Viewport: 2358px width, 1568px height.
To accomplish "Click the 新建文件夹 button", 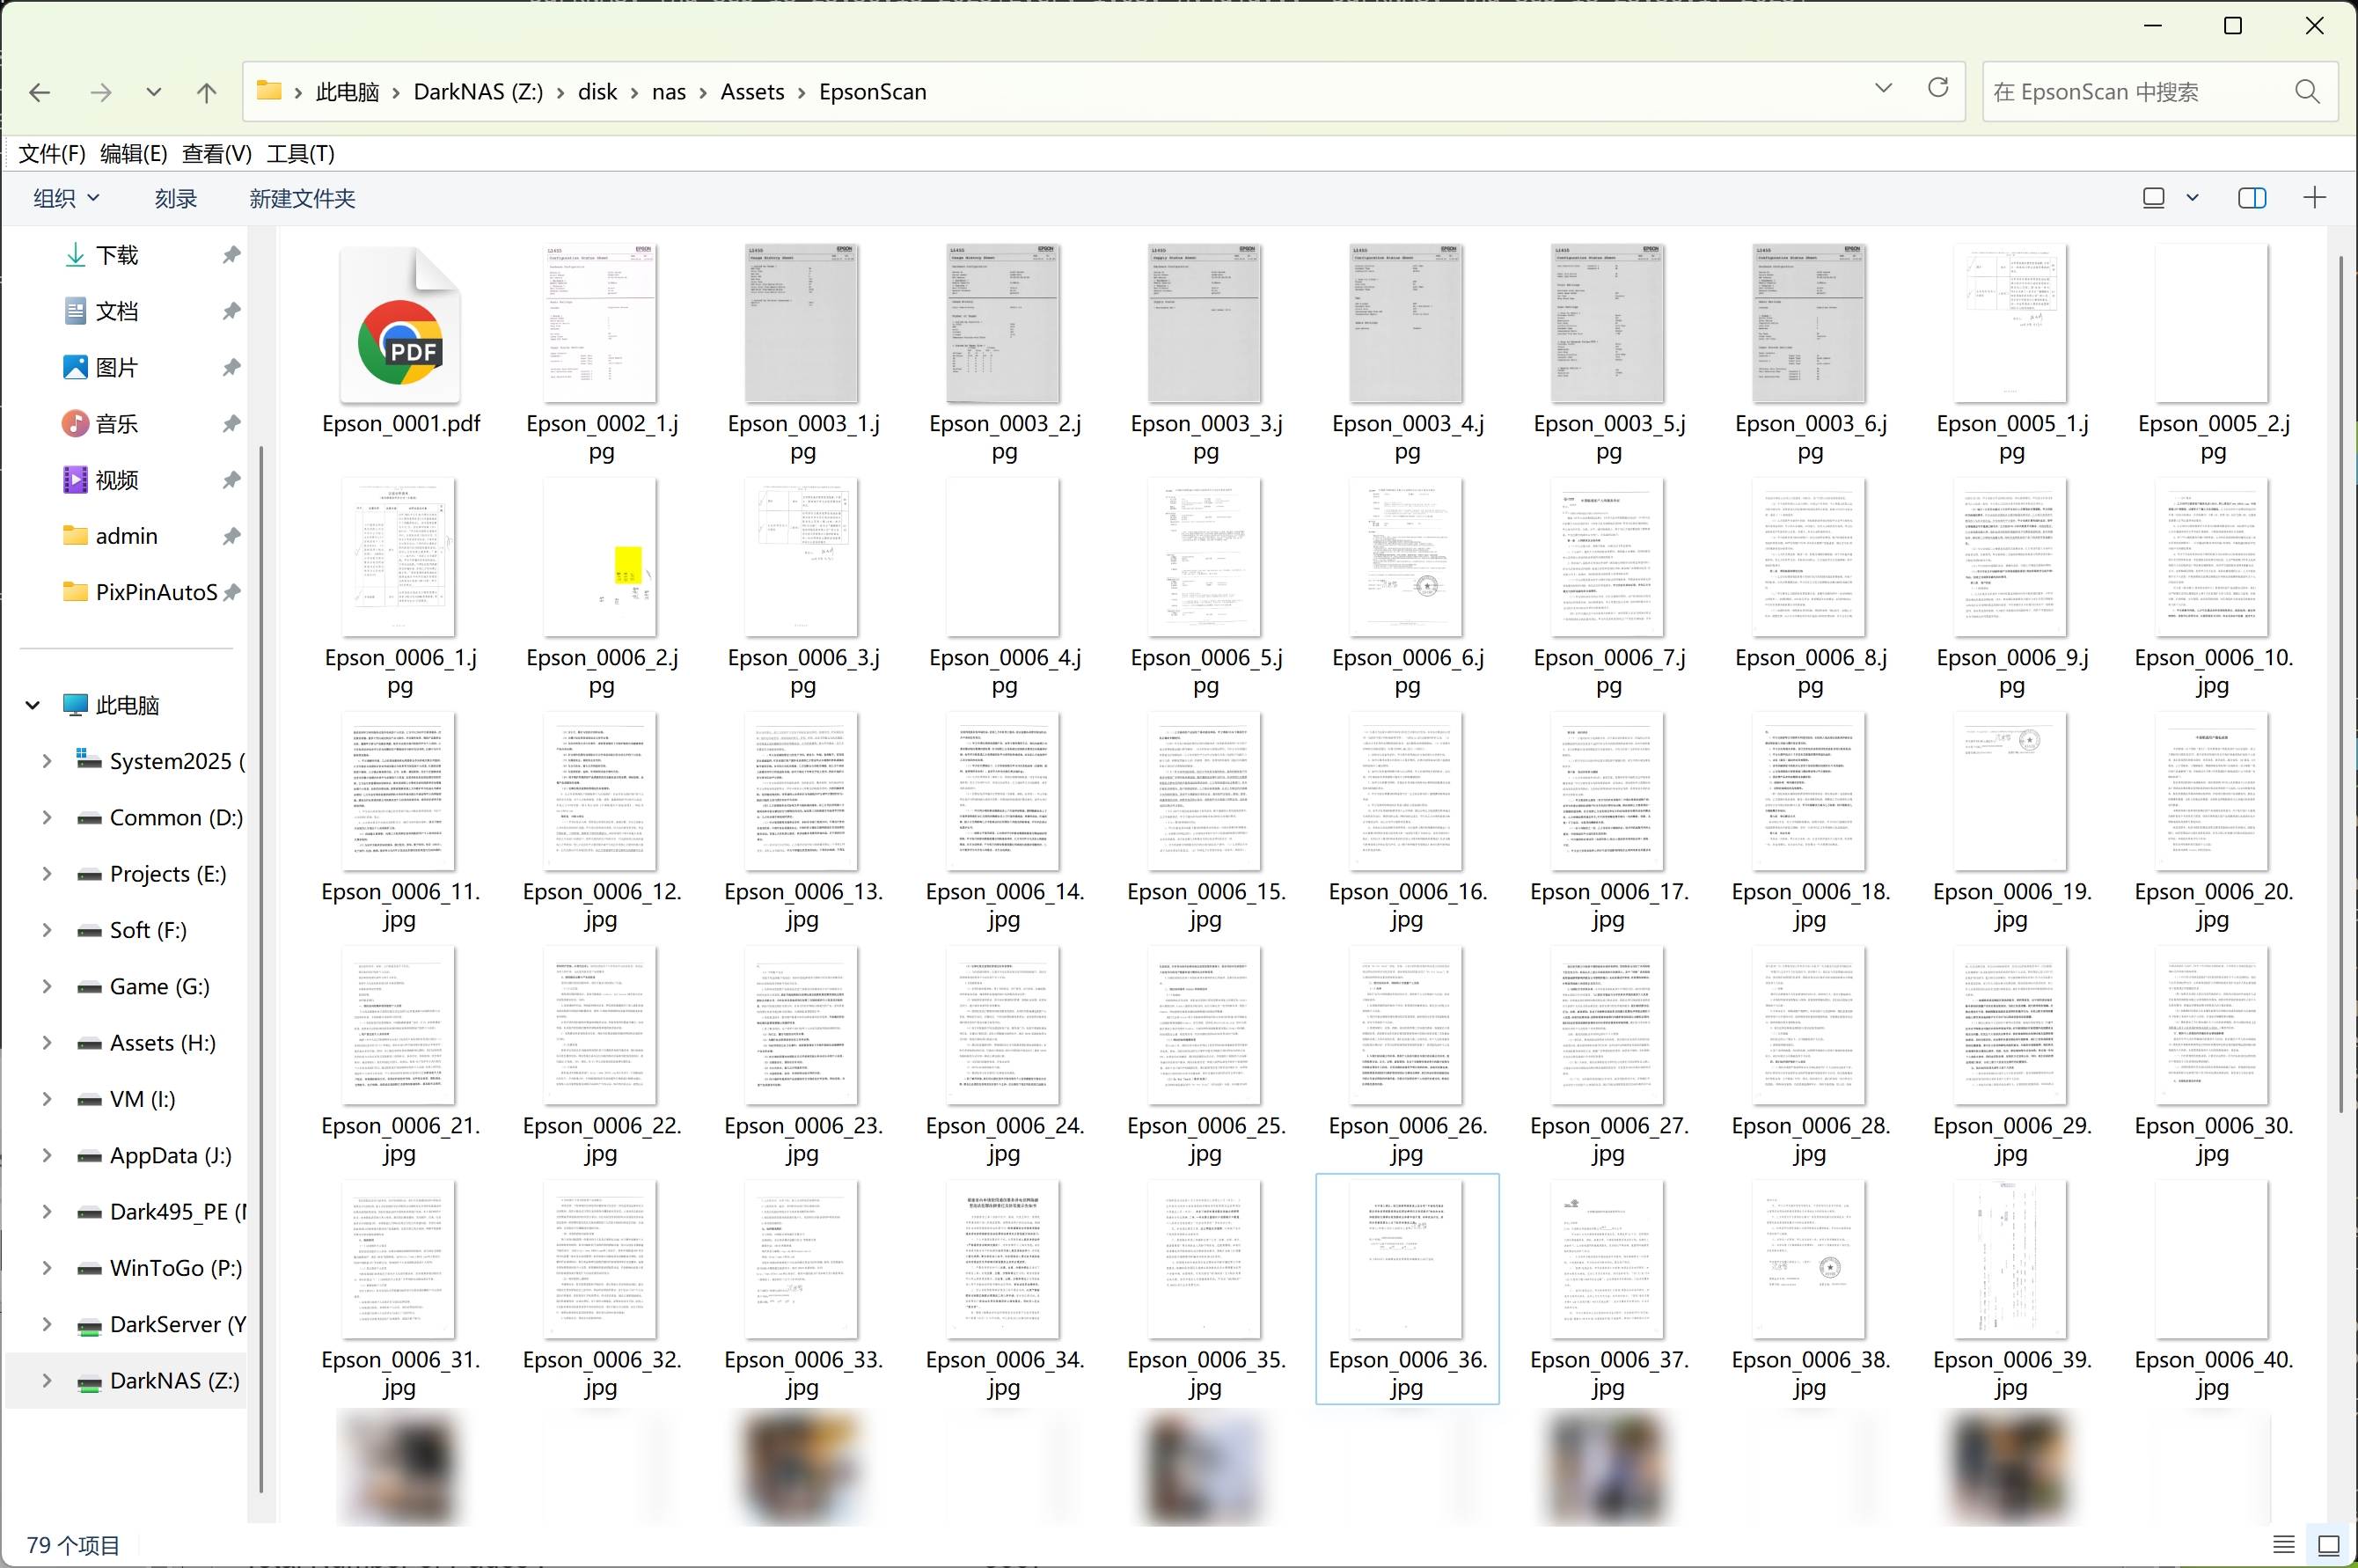I will coord(302,199).
